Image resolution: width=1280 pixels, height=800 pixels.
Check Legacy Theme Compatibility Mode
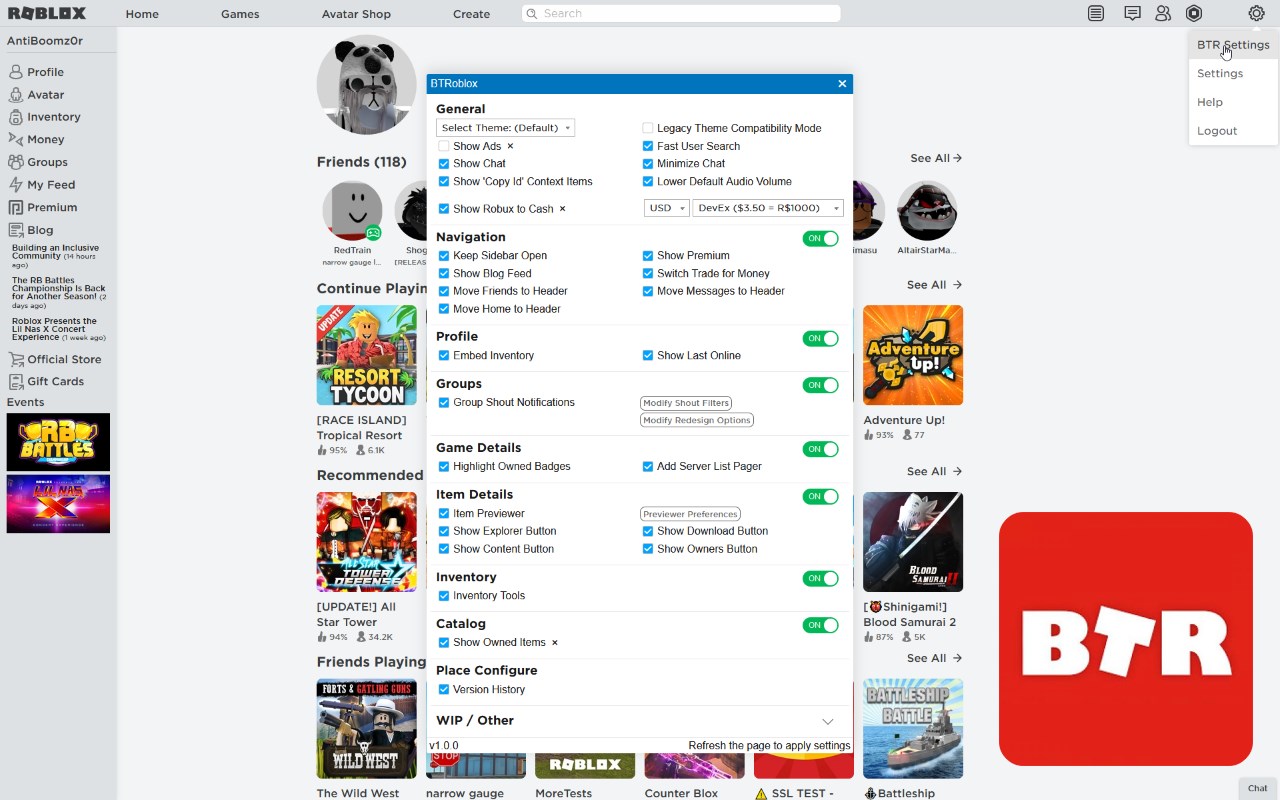pos(648,128)
